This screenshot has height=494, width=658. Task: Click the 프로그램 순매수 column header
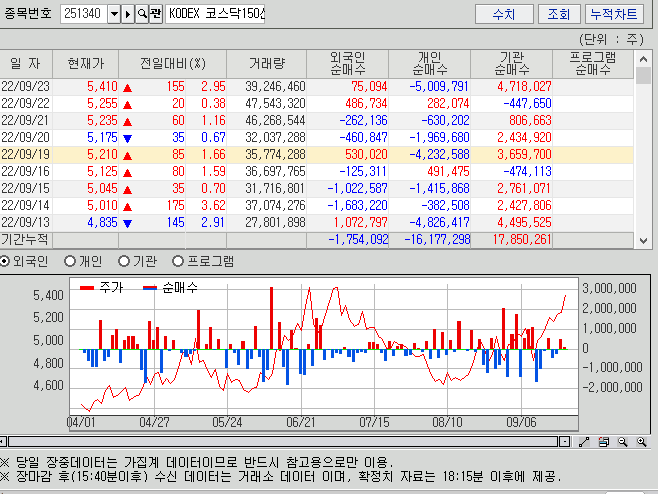pos(593,64)
